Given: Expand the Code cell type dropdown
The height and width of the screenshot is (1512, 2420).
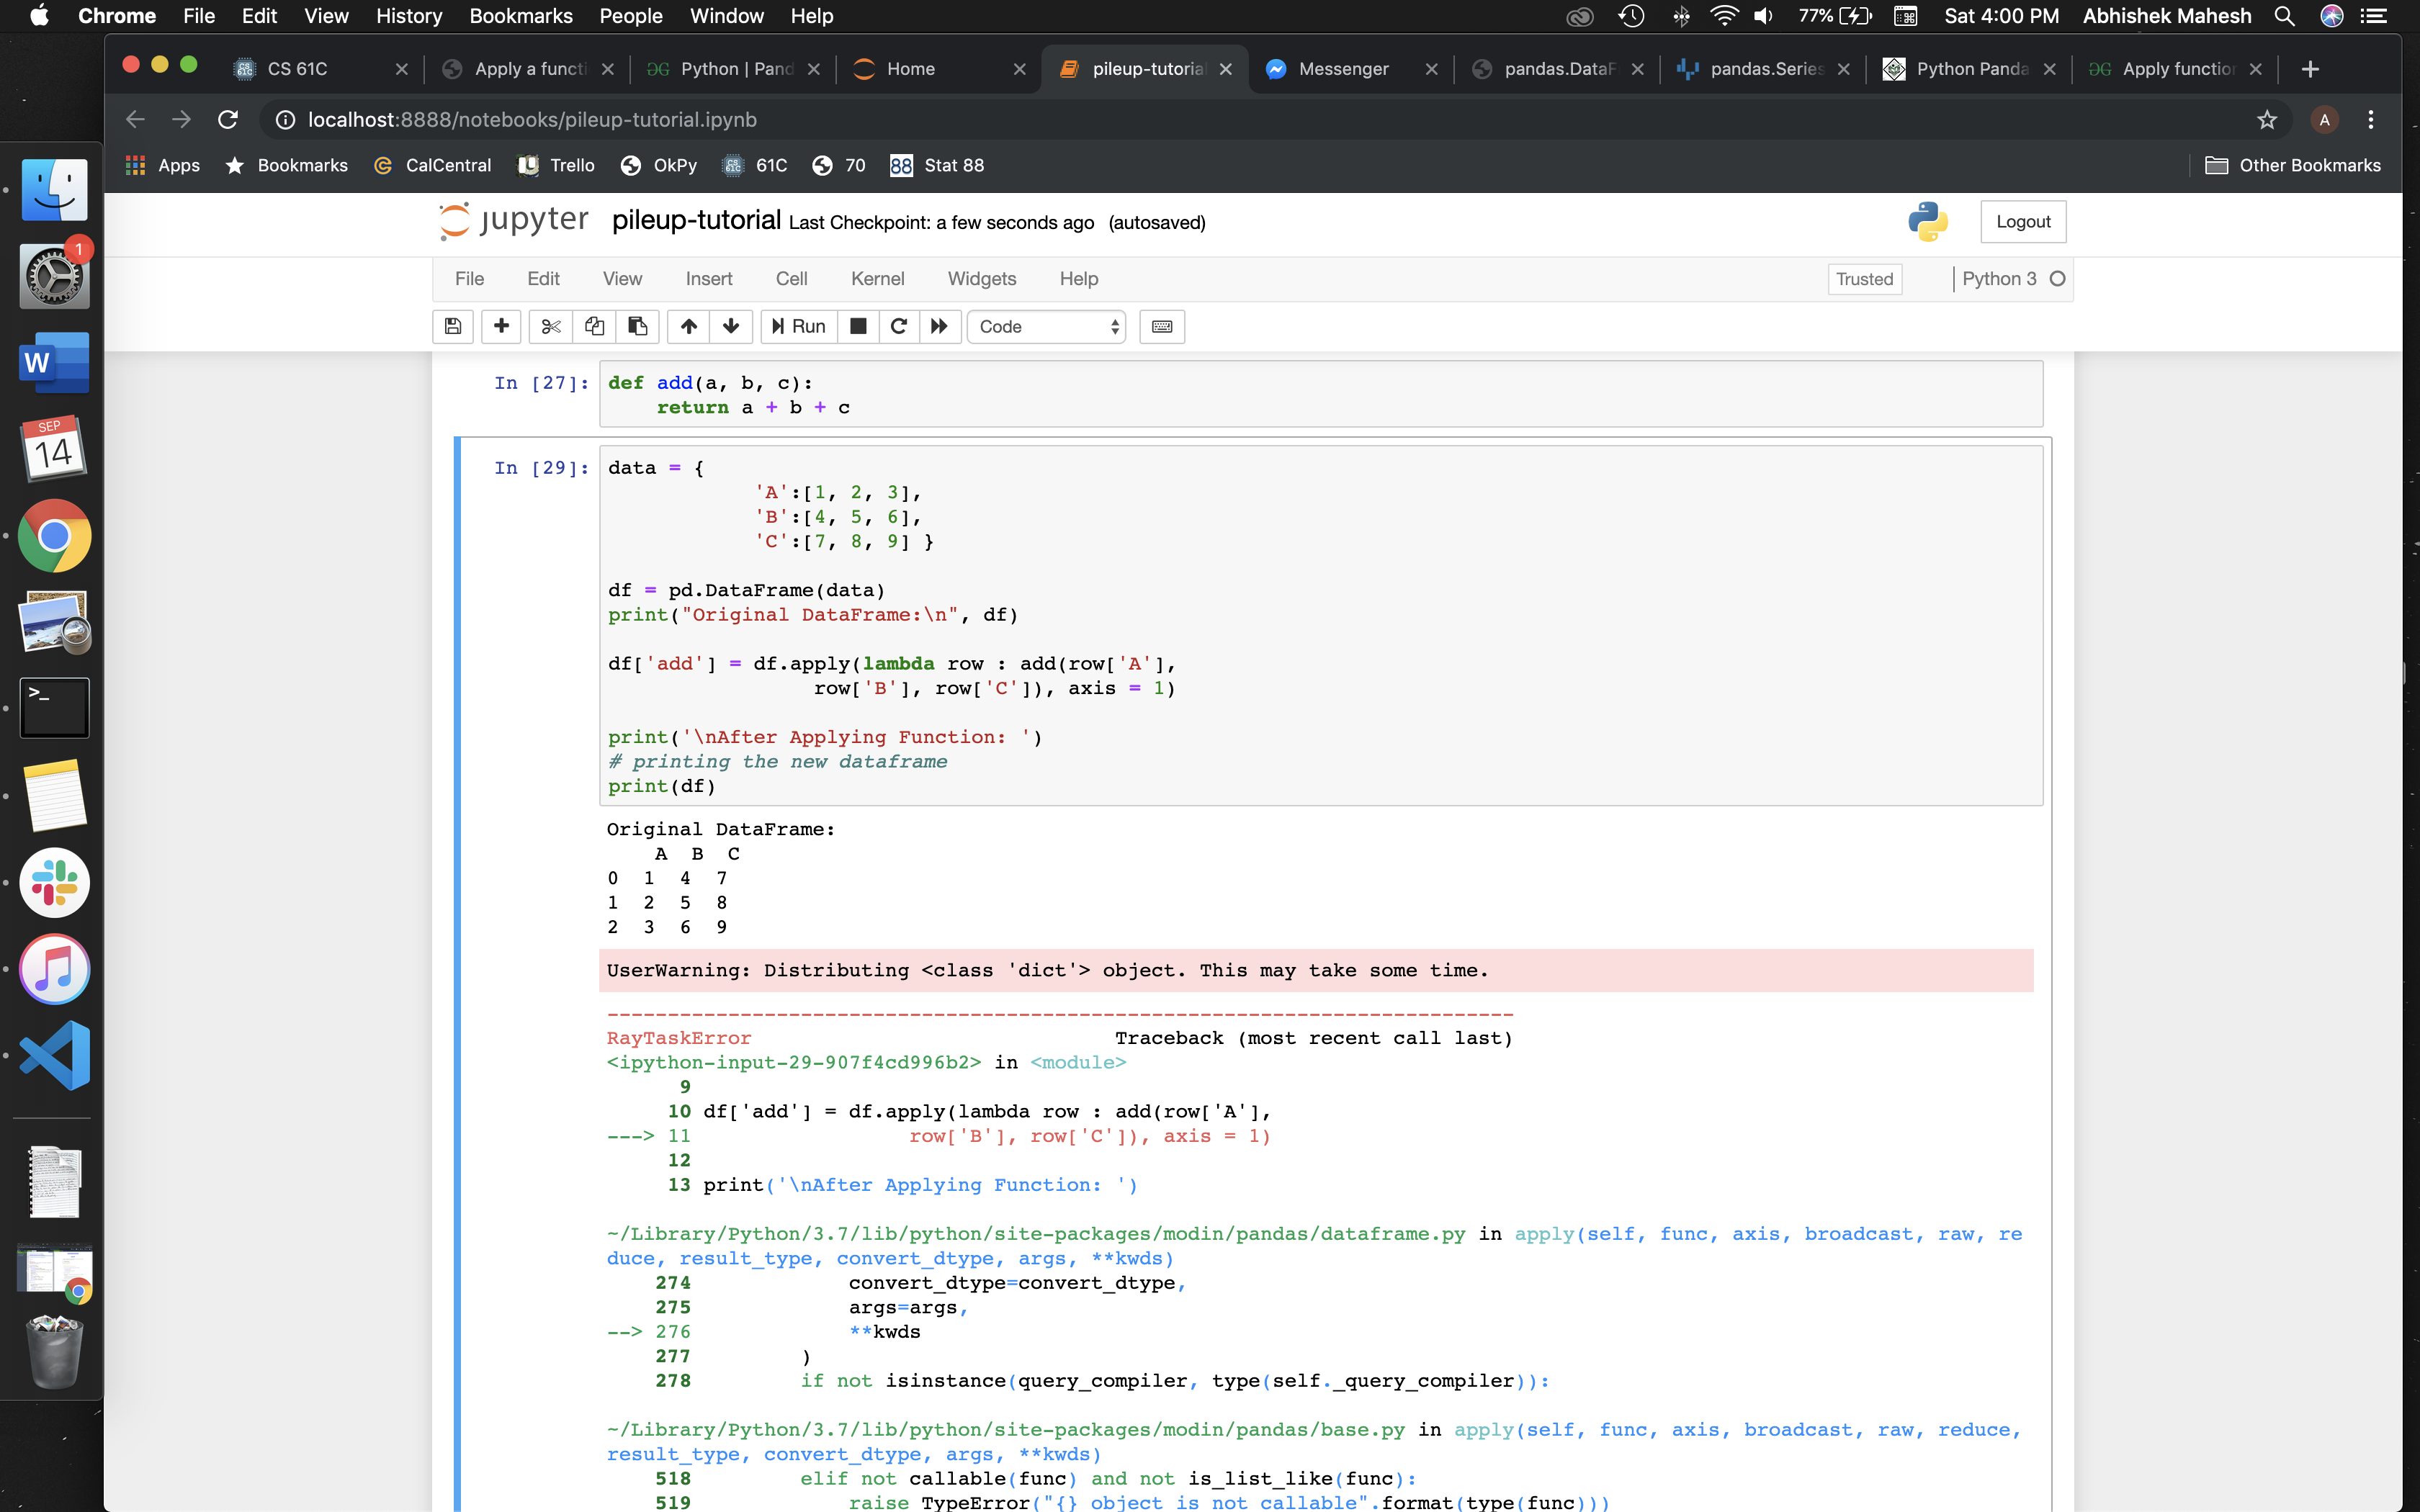Looking at the screenshot, I should 1046,326.
